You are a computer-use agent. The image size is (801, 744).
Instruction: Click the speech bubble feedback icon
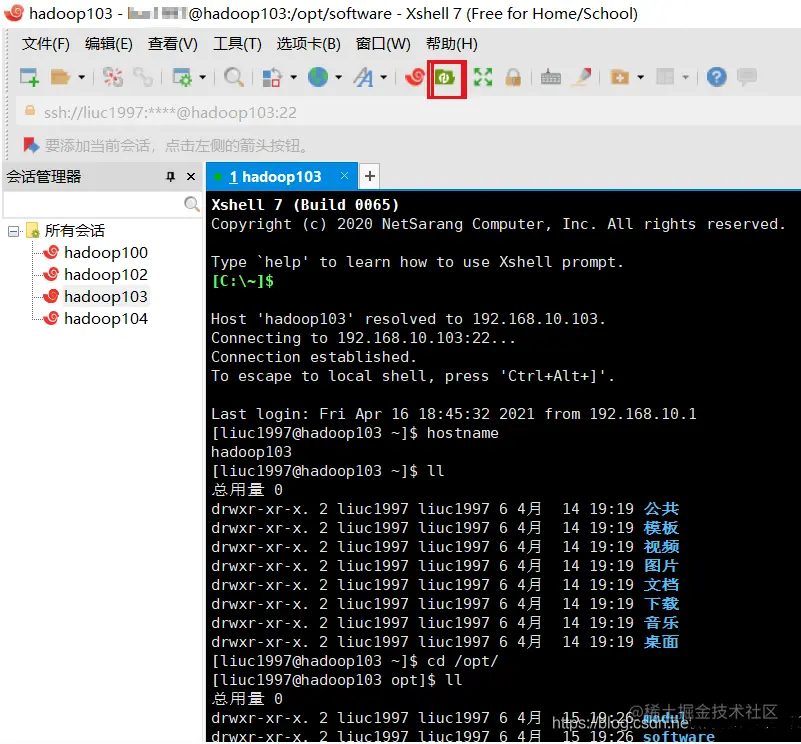coord(747,77)
